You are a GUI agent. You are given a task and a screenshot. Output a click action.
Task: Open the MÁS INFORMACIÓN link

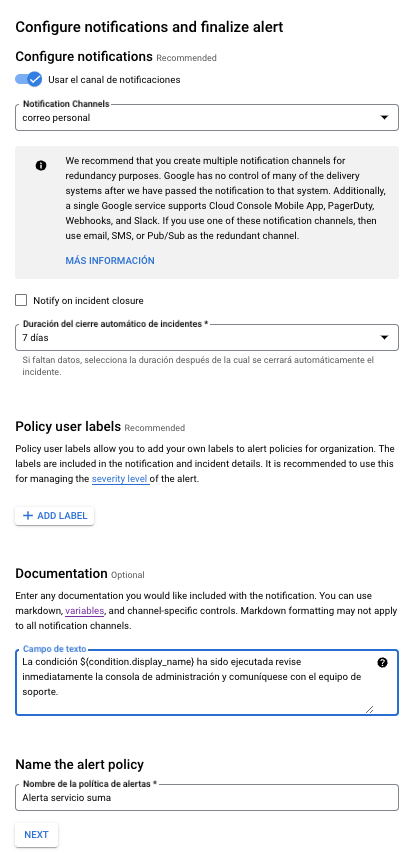[x=110, y=261]
